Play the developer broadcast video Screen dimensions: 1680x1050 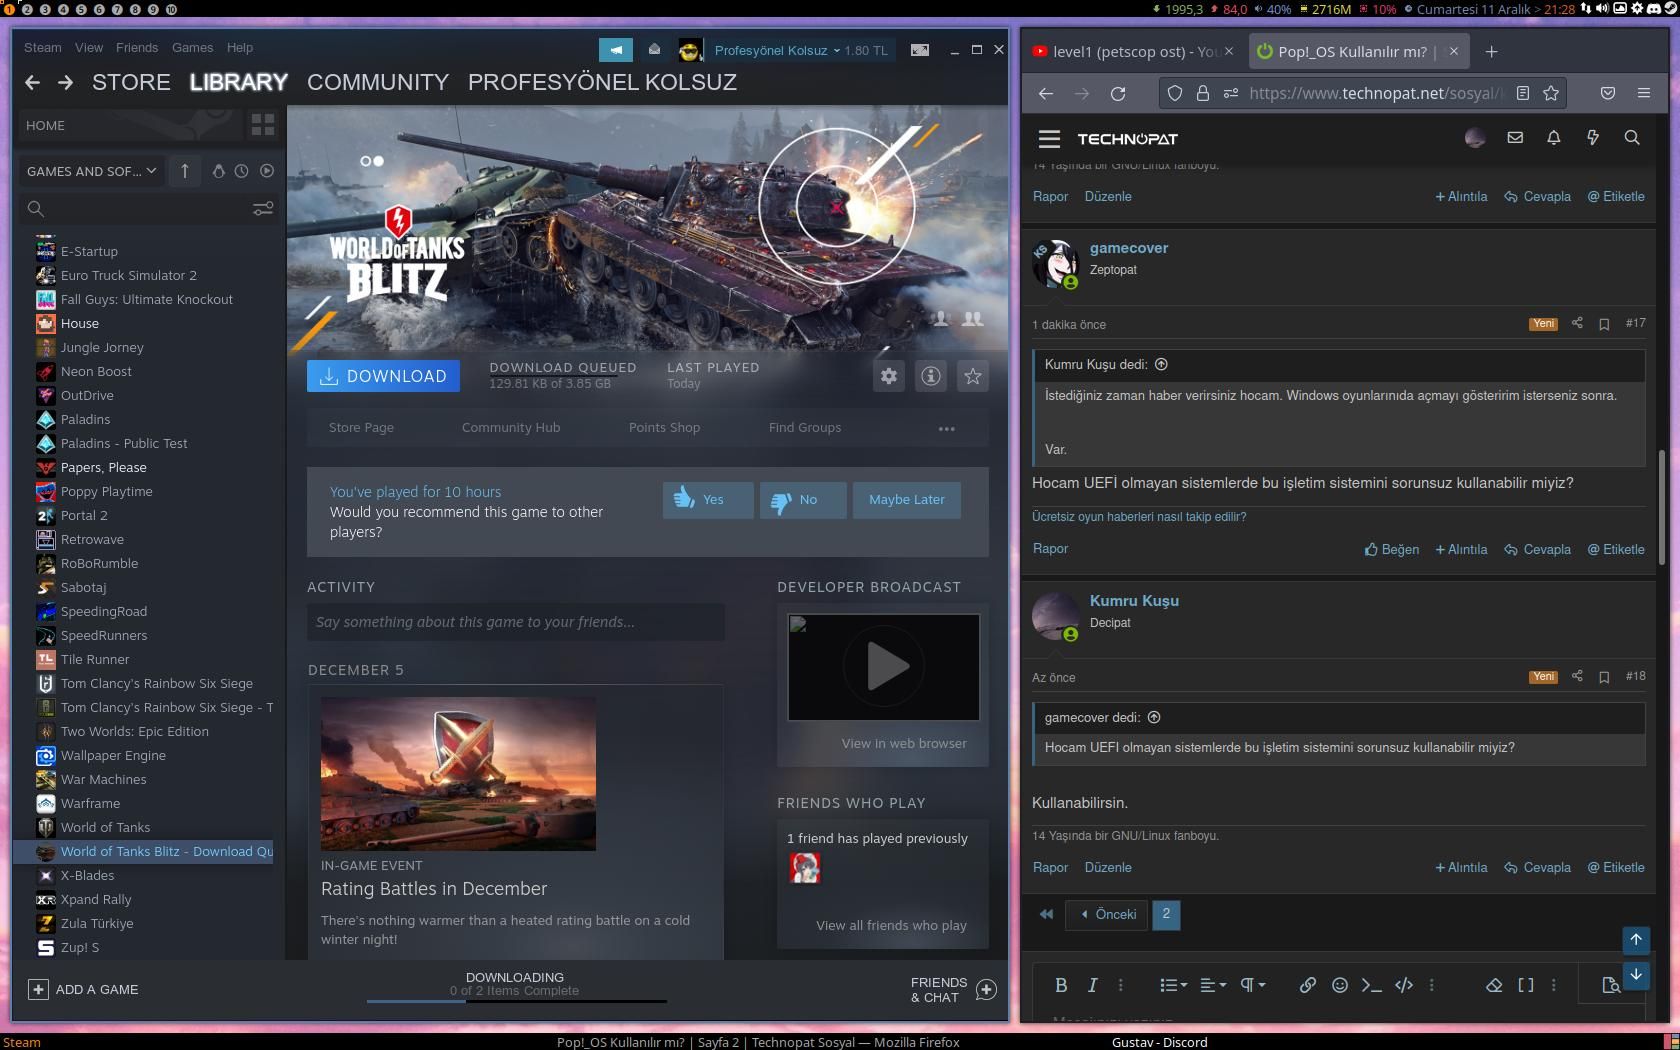click(884, 667)
